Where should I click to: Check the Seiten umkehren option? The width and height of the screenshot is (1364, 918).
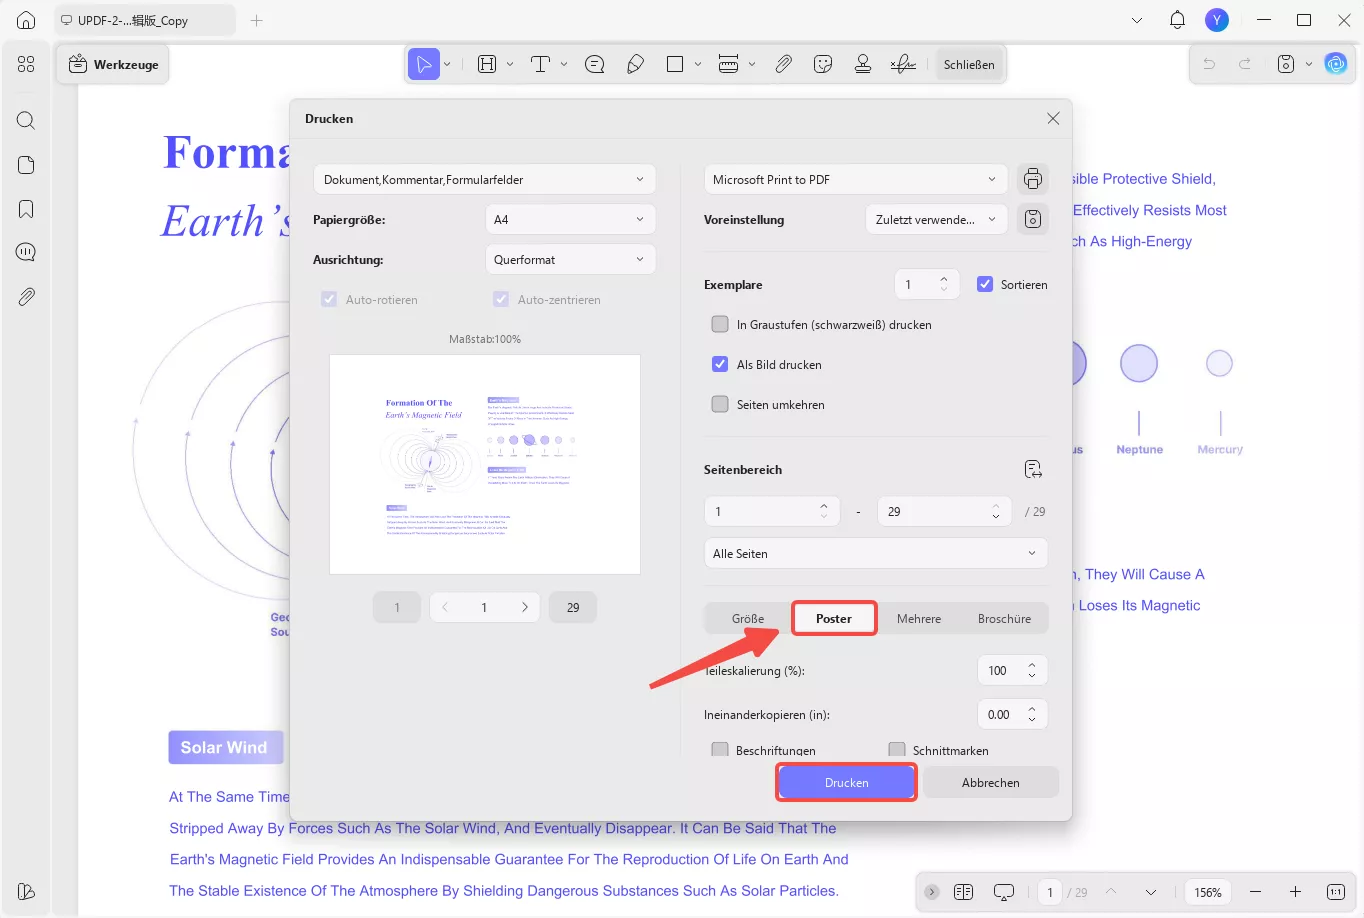(720, 404)
